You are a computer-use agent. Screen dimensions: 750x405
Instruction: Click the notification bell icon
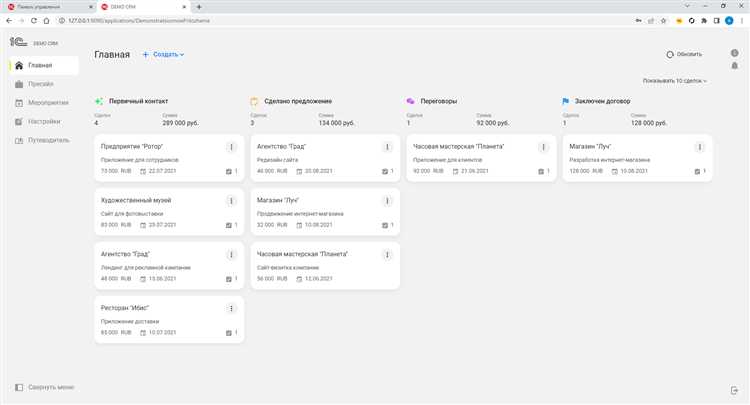pyautogui.click(x=735, y=66)
